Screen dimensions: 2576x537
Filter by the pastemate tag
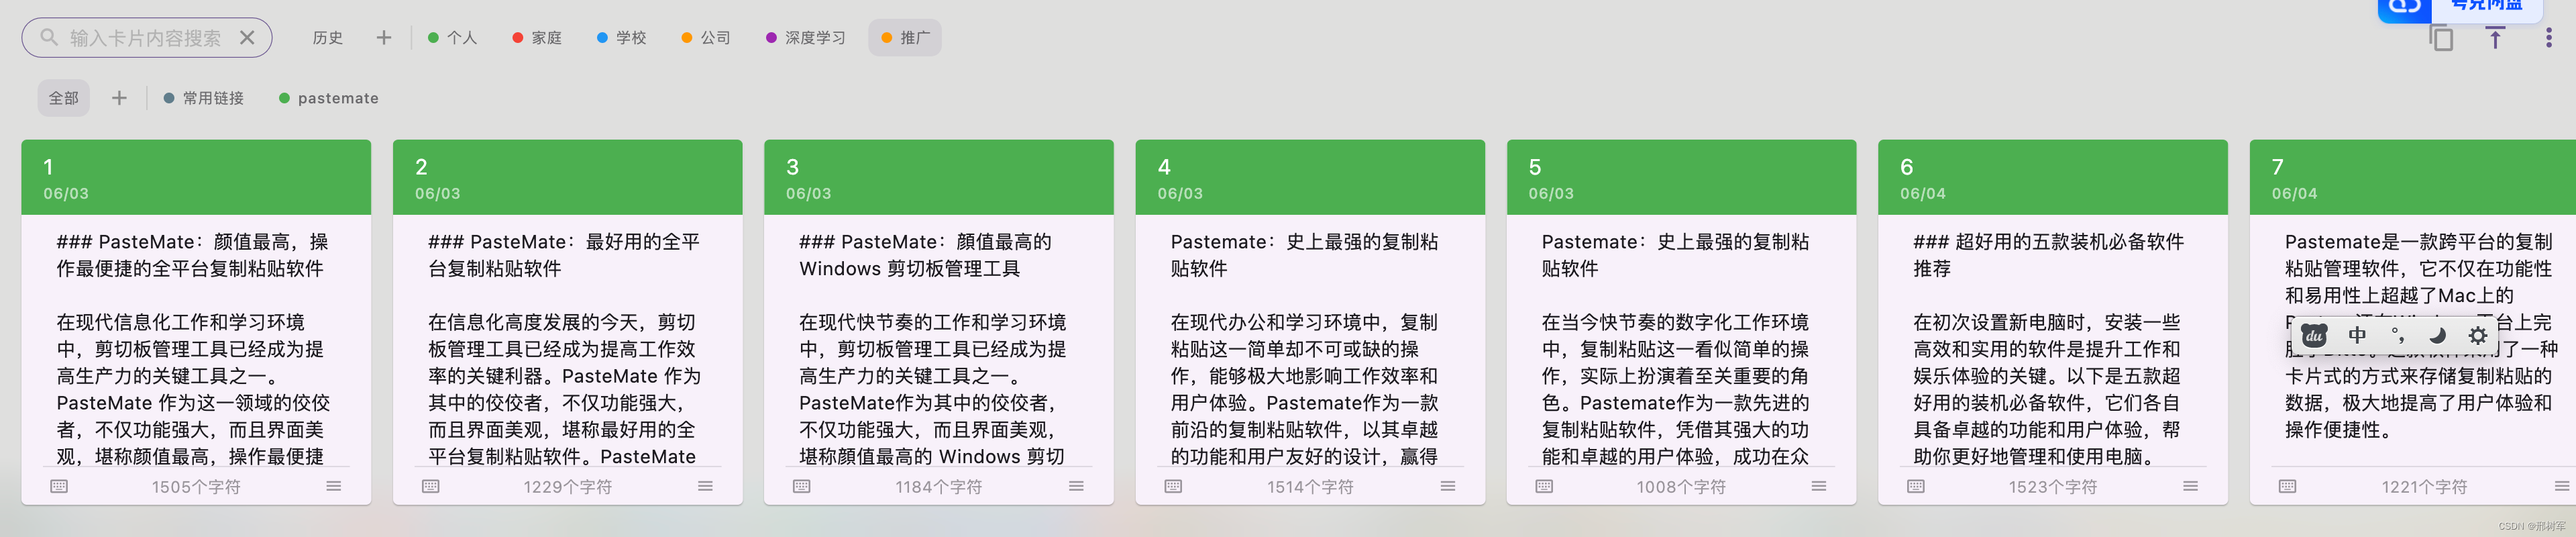329,98
